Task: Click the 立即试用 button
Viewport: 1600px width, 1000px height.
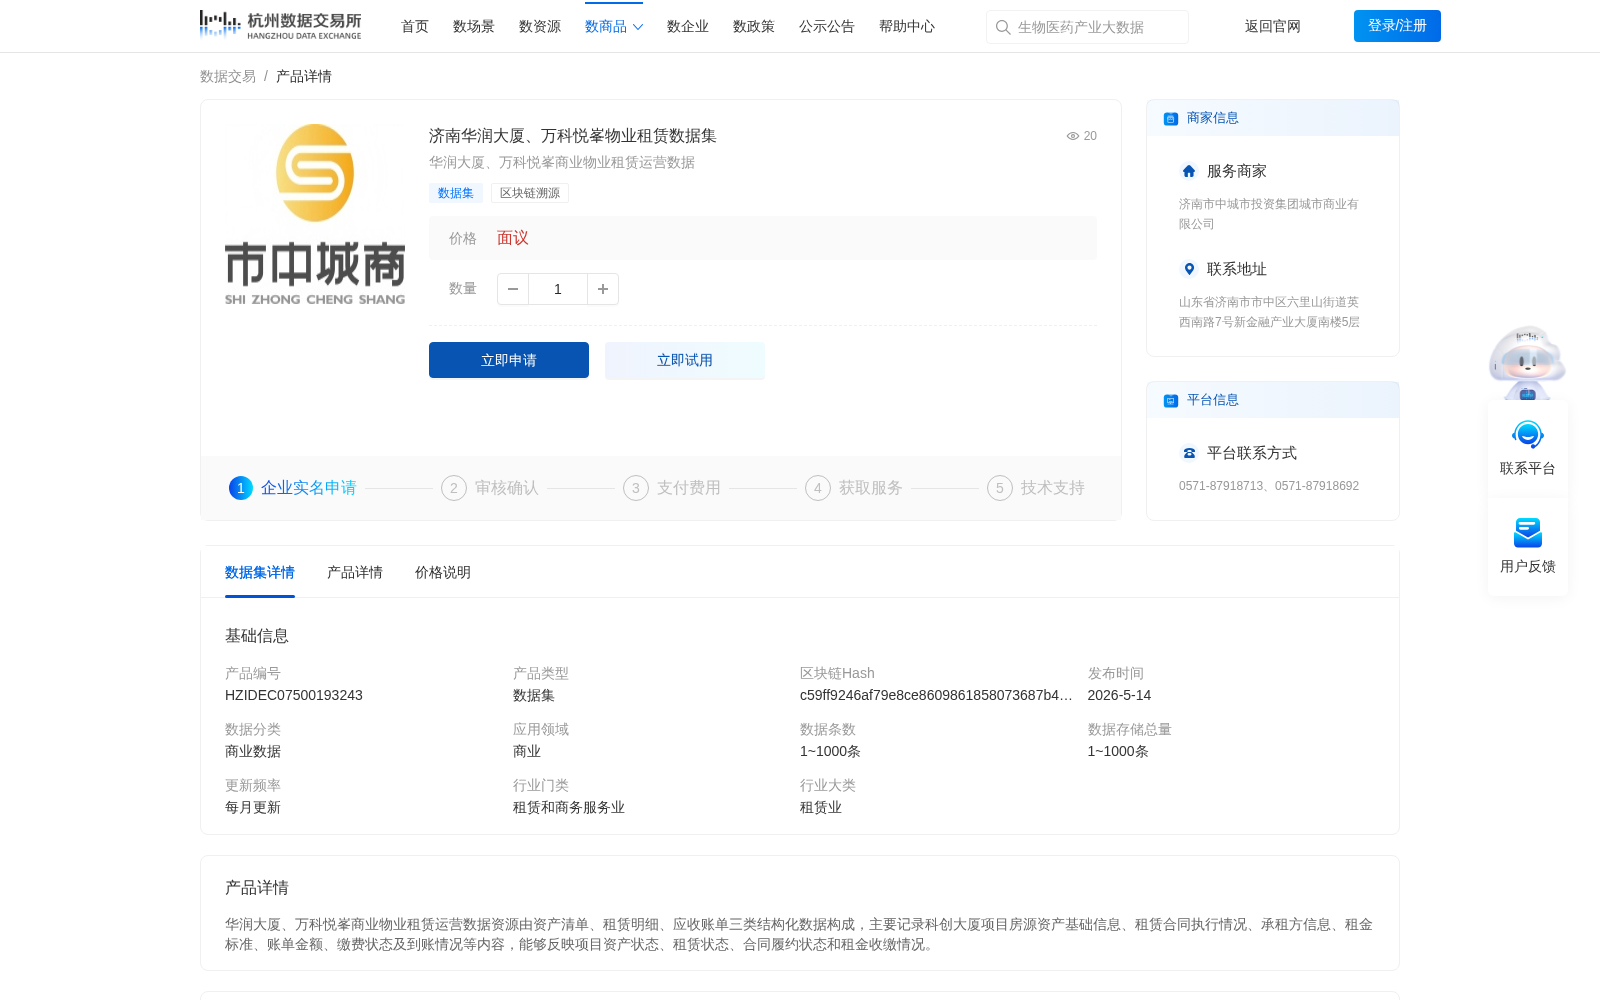Action: [685, 360]
